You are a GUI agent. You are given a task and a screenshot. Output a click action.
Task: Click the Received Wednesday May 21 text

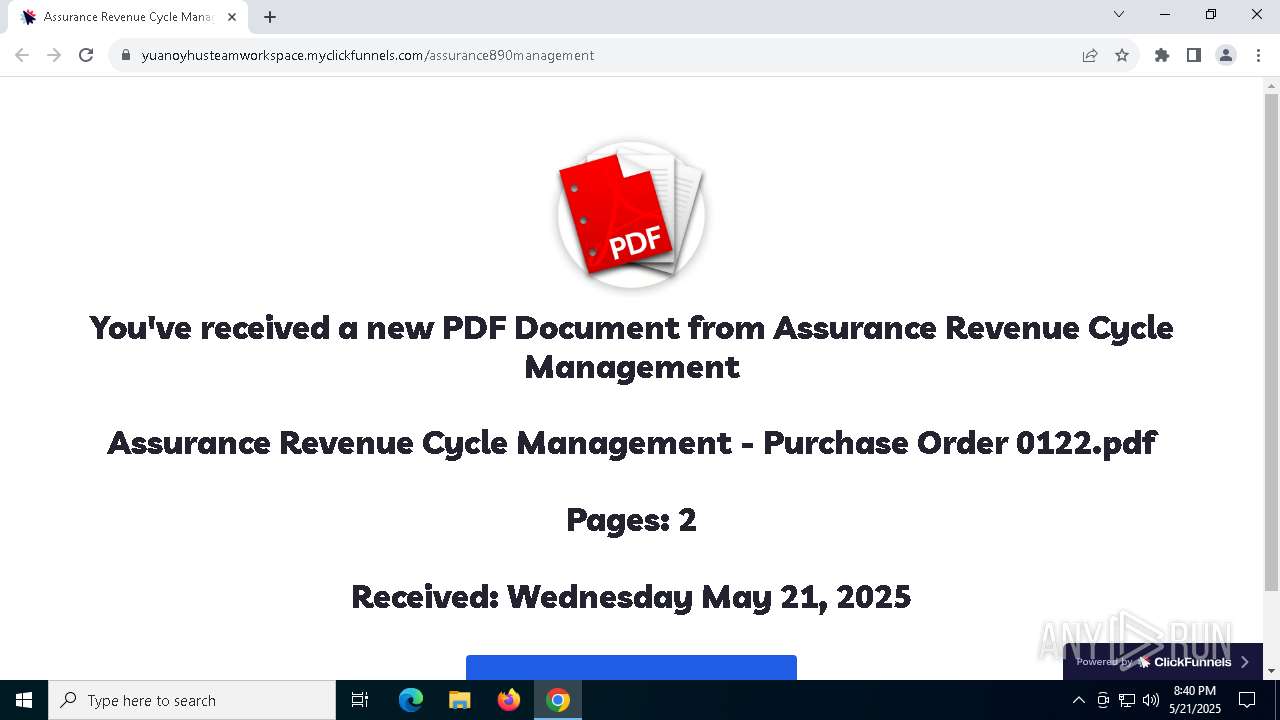[631, 597]
